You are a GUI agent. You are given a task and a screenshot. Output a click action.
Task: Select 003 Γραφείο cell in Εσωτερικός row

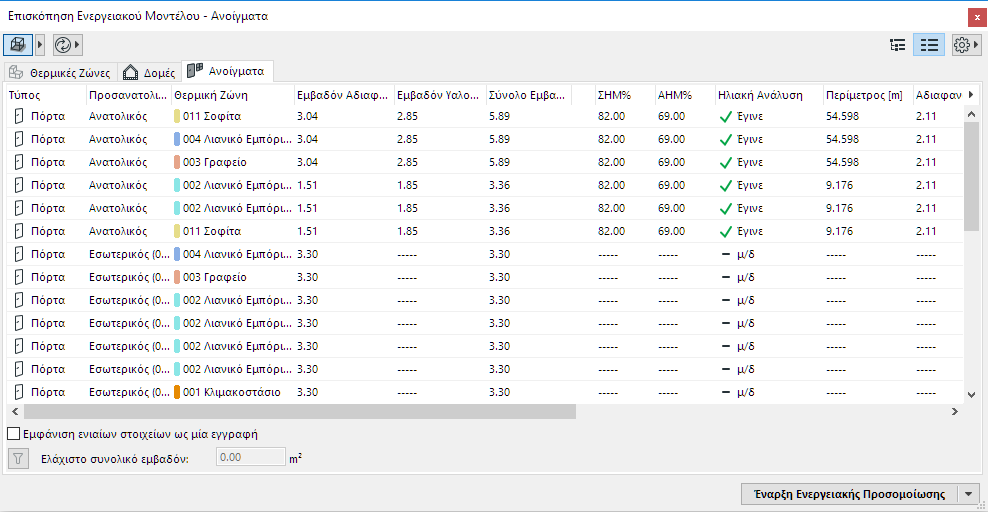click(x=233, y=277)
